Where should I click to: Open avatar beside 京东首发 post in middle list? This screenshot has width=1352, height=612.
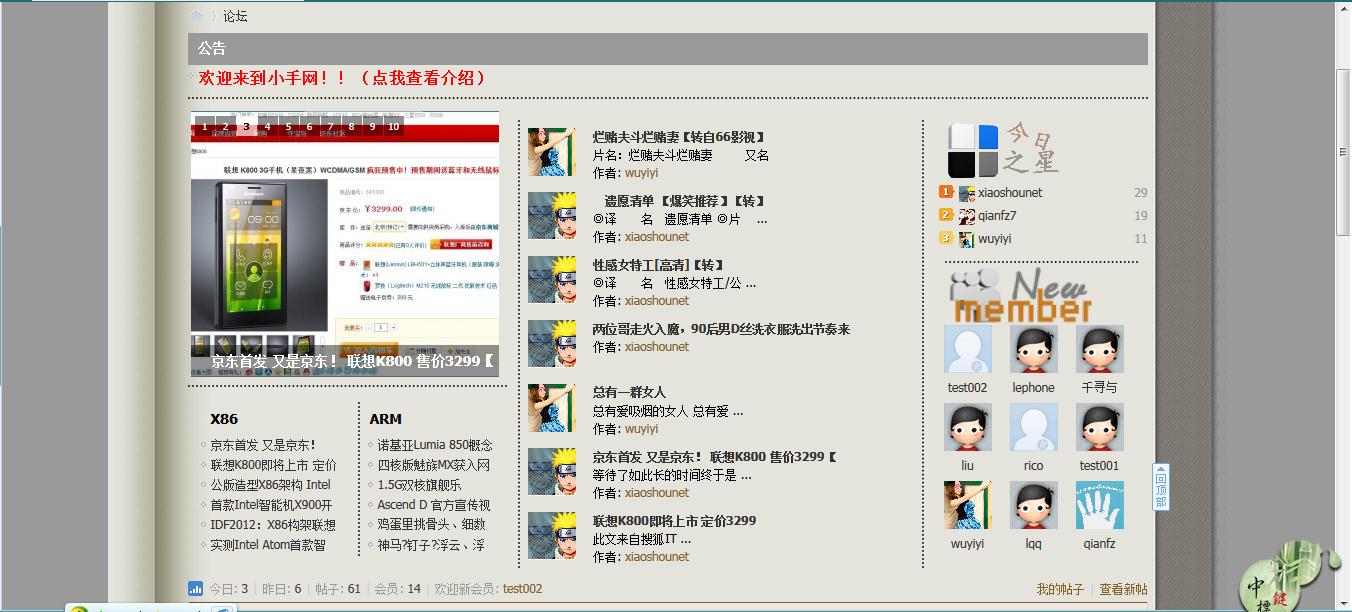click(x=552, y=472)
